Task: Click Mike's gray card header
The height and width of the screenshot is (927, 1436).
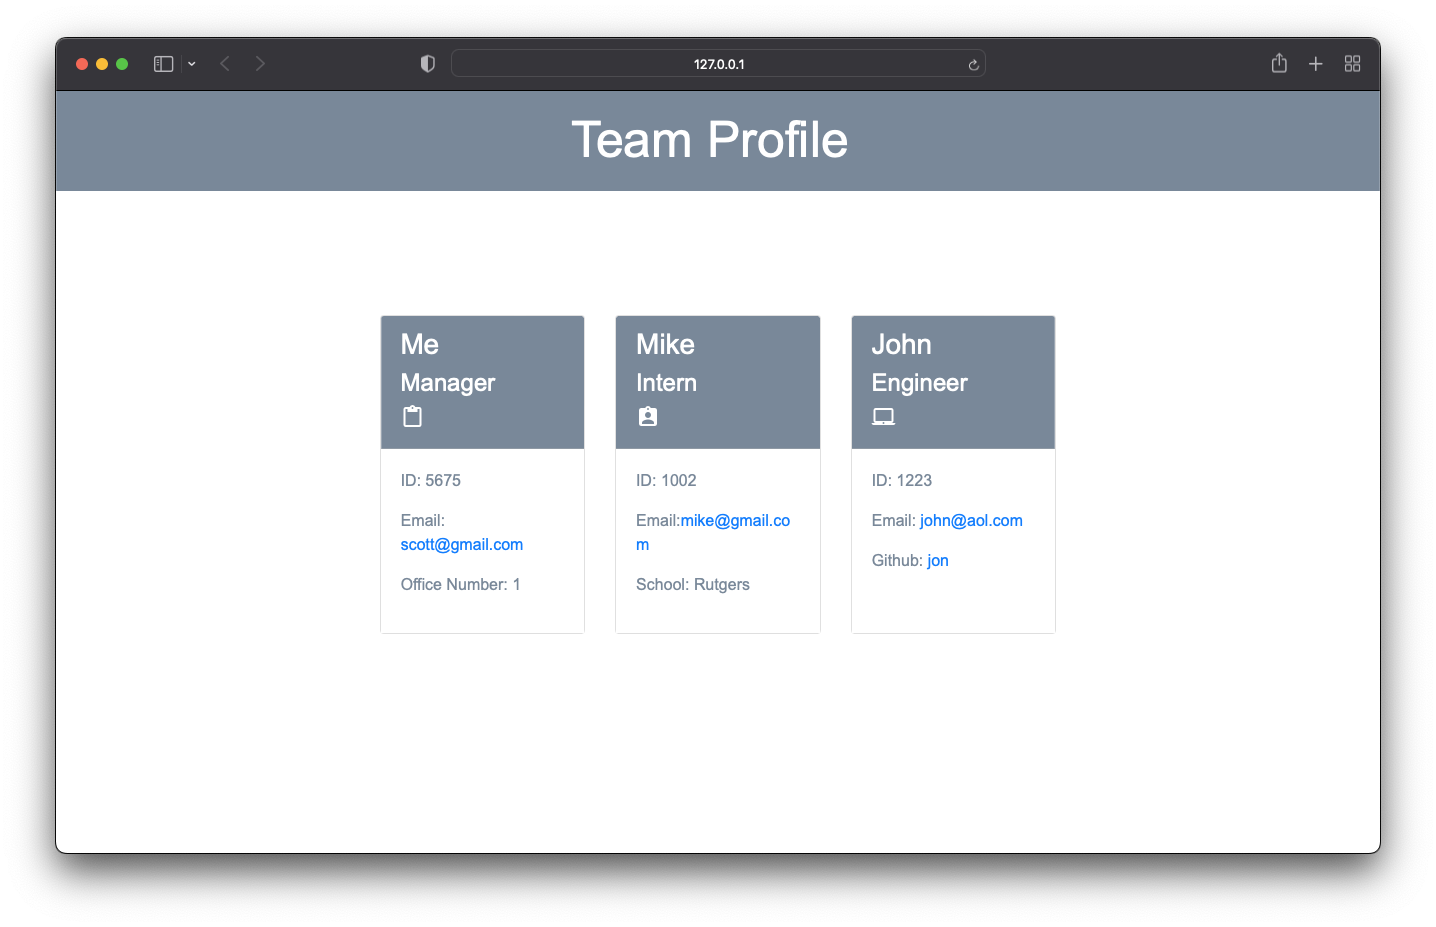Action: (717, 382)
